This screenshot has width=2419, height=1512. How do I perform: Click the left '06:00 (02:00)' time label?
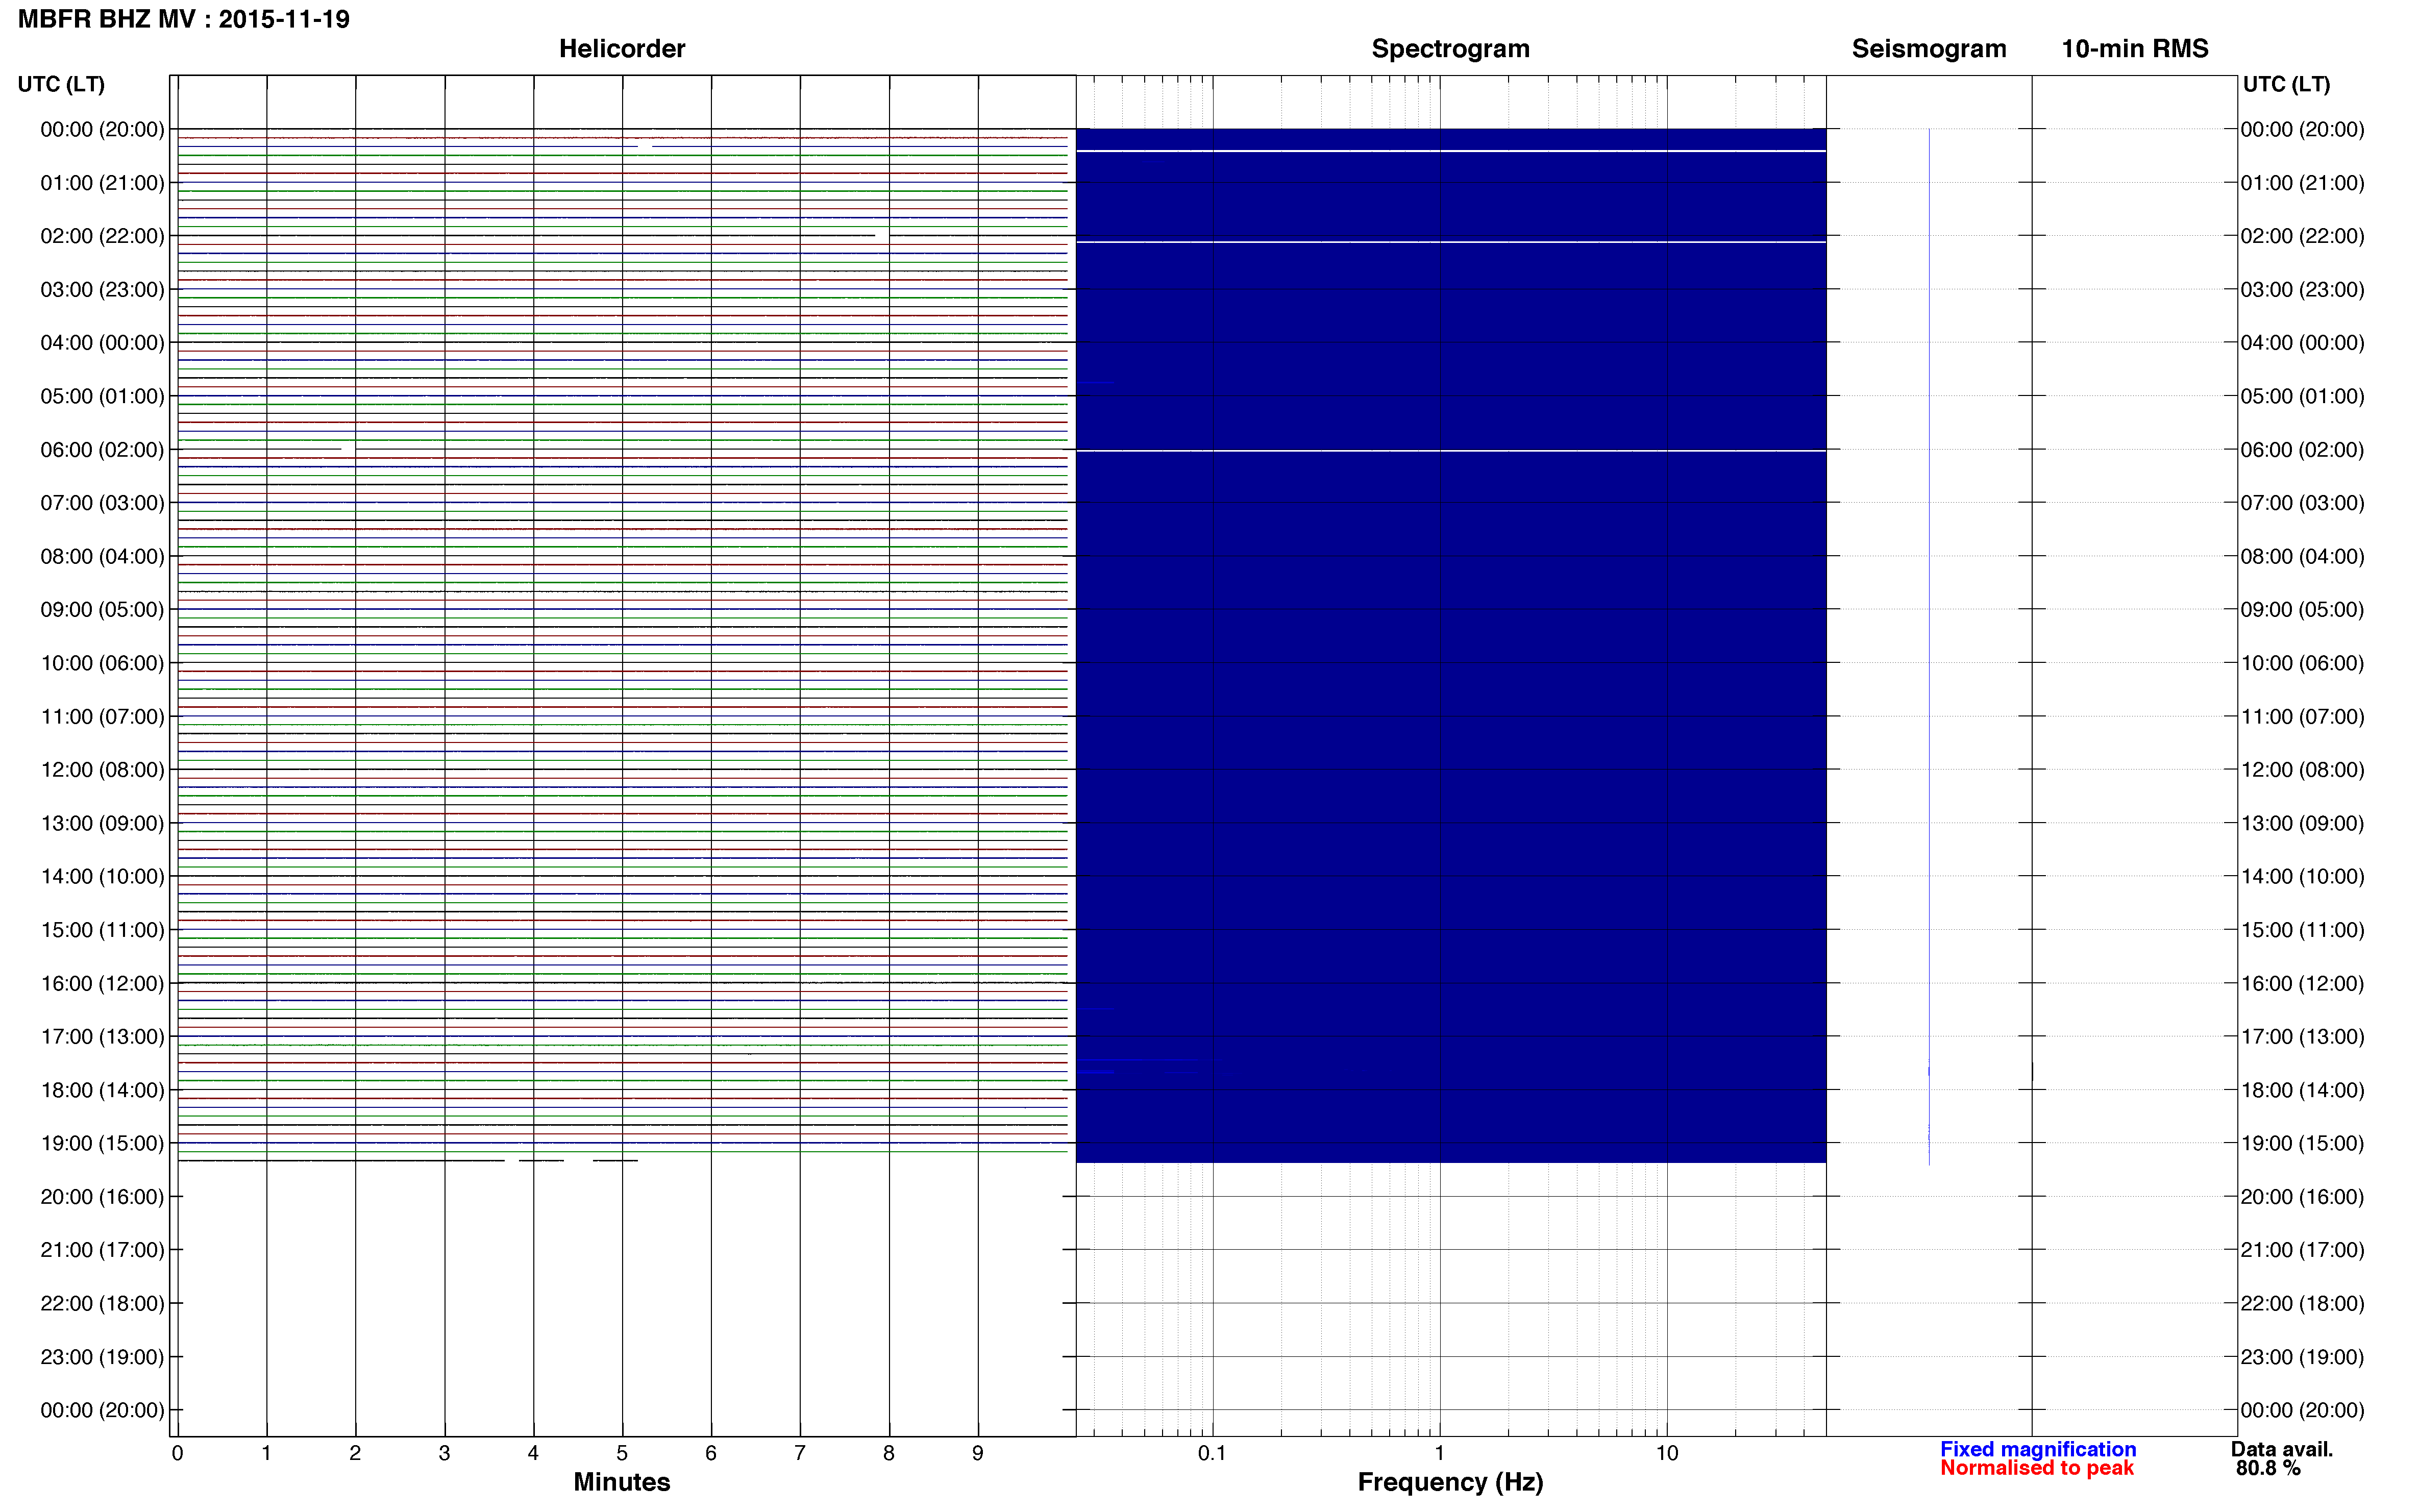(x=102, y=450)
